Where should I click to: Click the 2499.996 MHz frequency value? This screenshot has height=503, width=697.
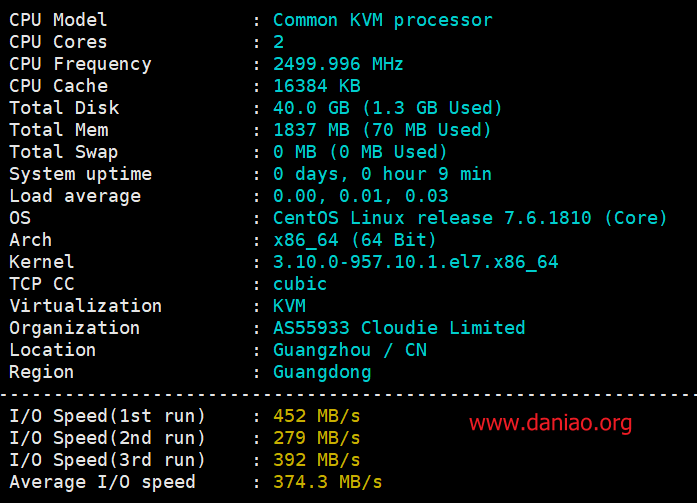click(x=338, y=64)
